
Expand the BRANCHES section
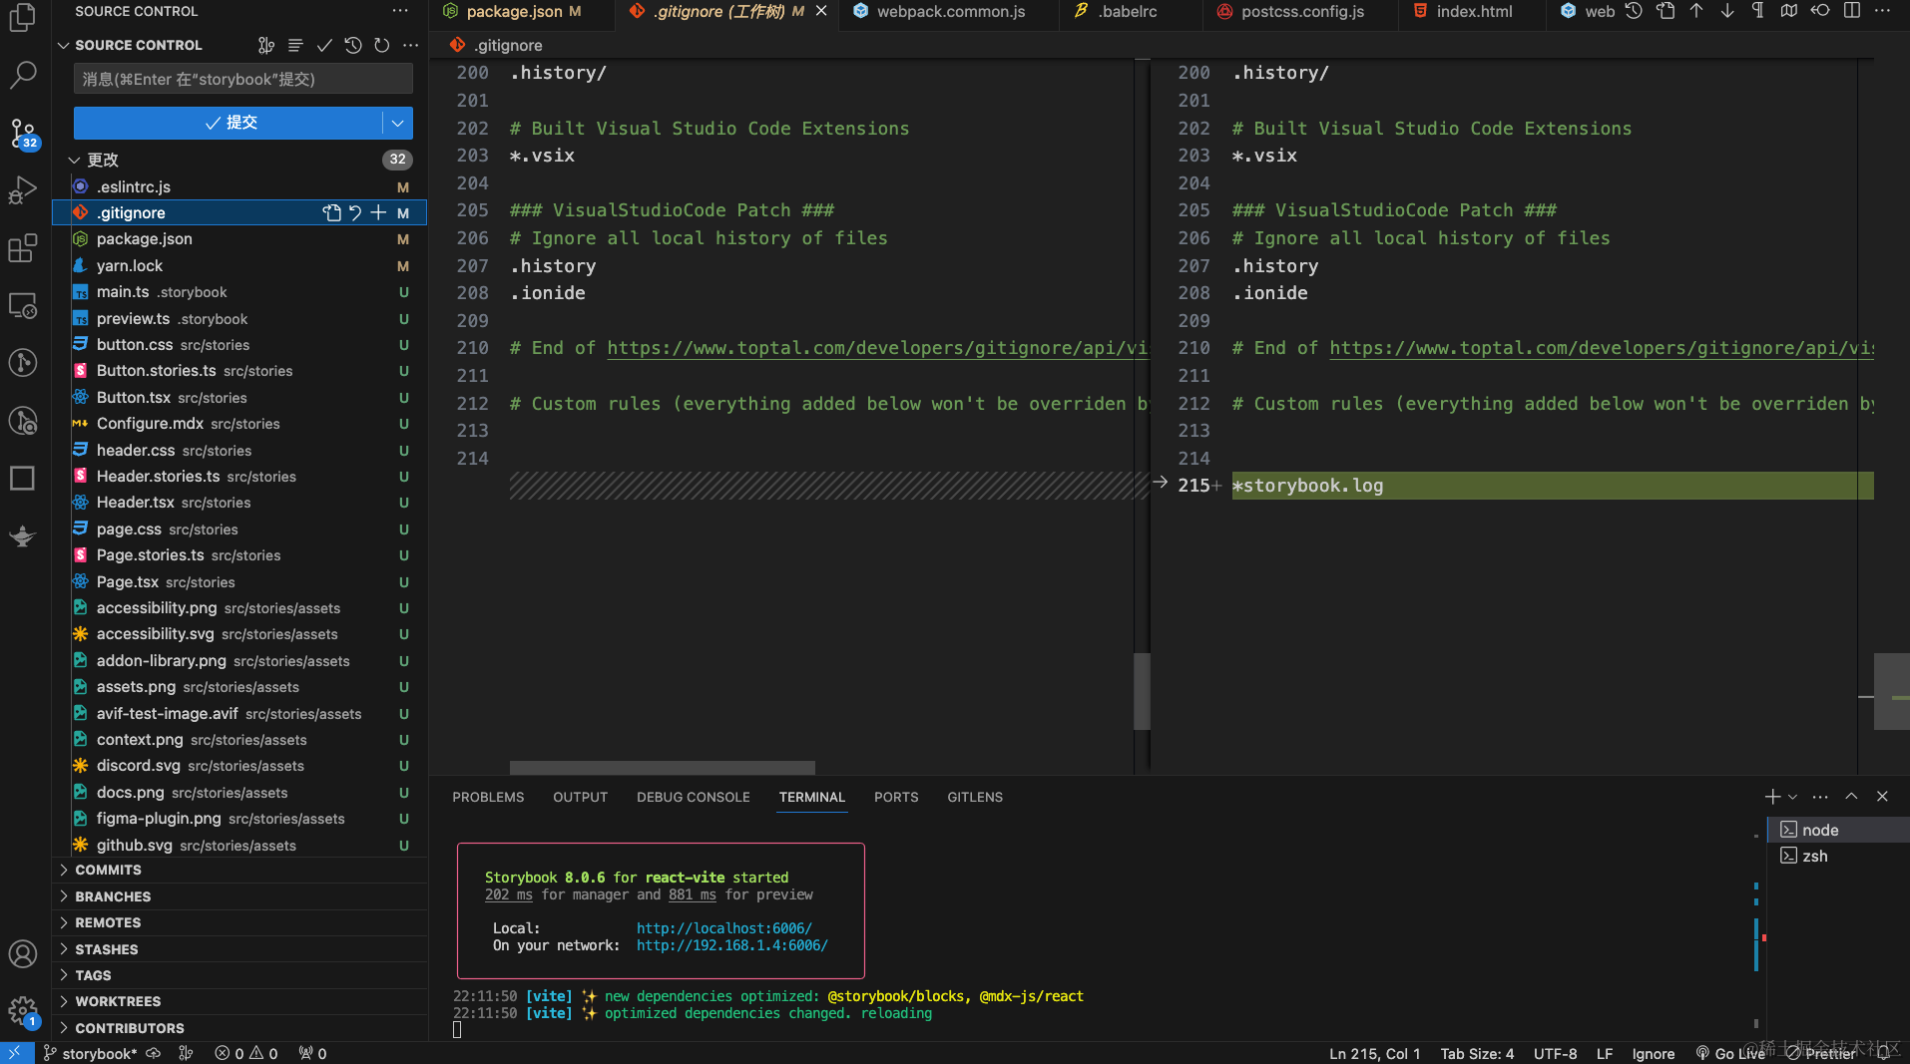click(112, 897)
